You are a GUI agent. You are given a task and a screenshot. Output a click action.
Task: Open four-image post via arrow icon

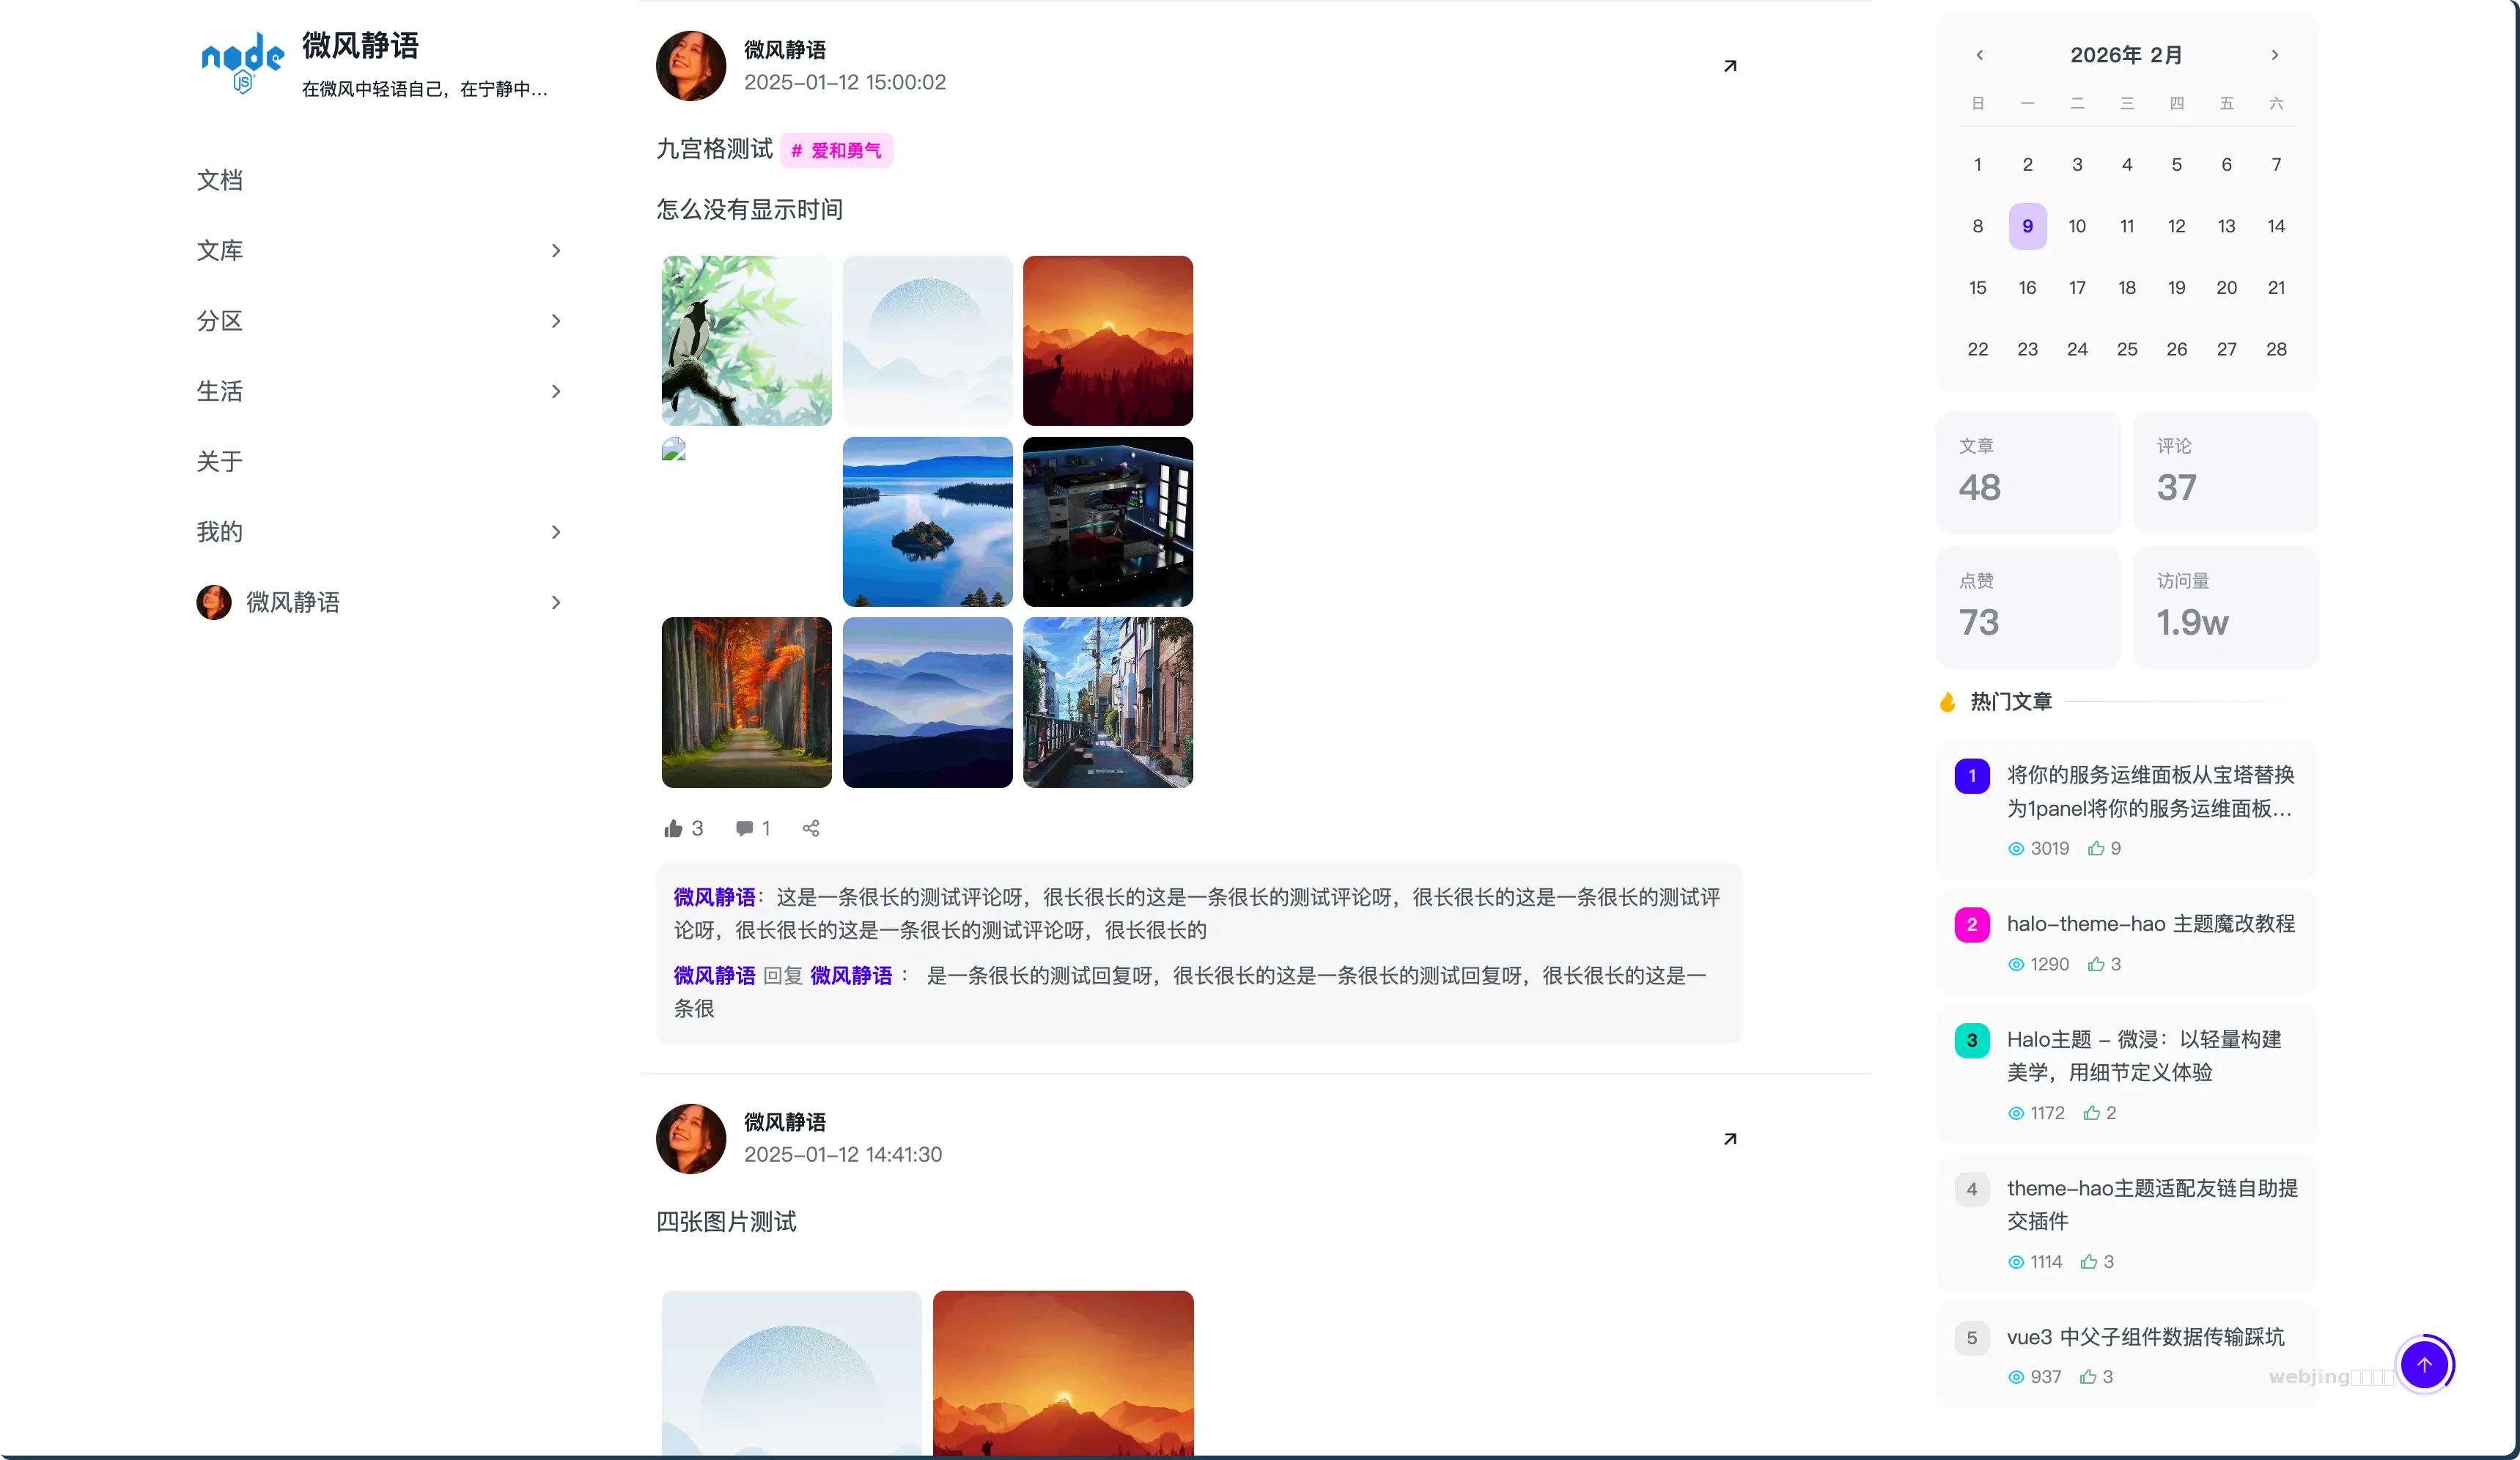(x=1730, y=1139)
